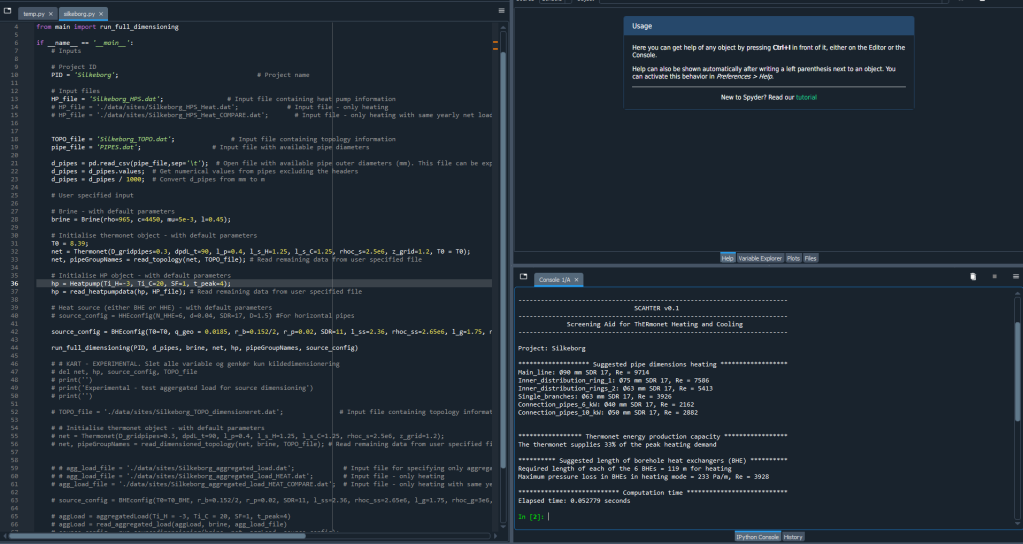Open the History tab

(793, 537)
